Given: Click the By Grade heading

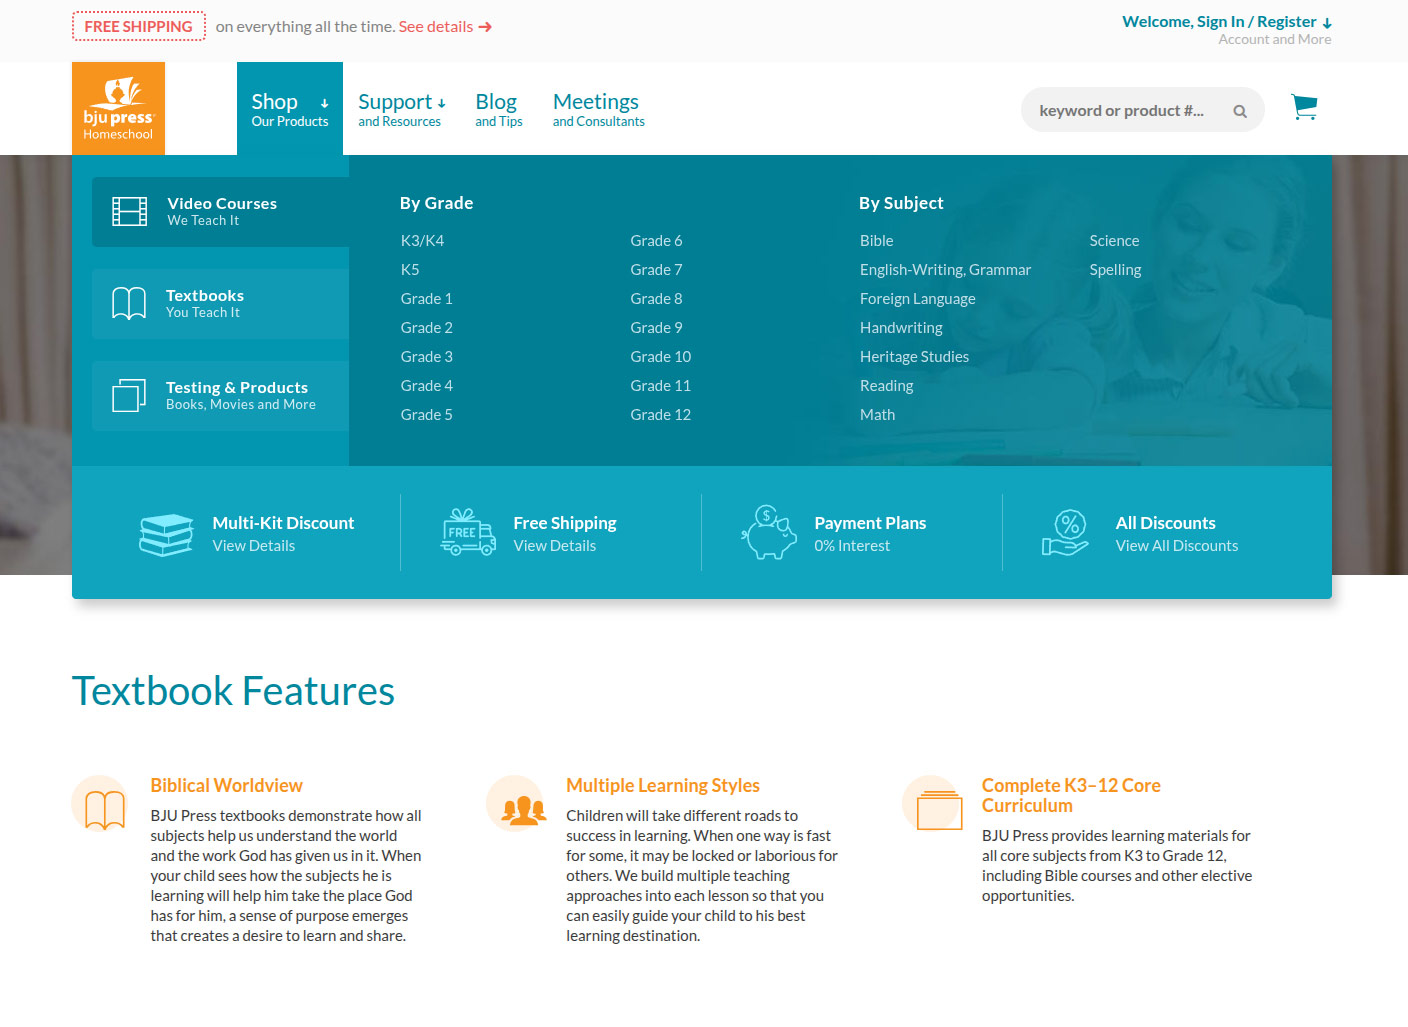Looking at the screenshot, I should (437, 203).
